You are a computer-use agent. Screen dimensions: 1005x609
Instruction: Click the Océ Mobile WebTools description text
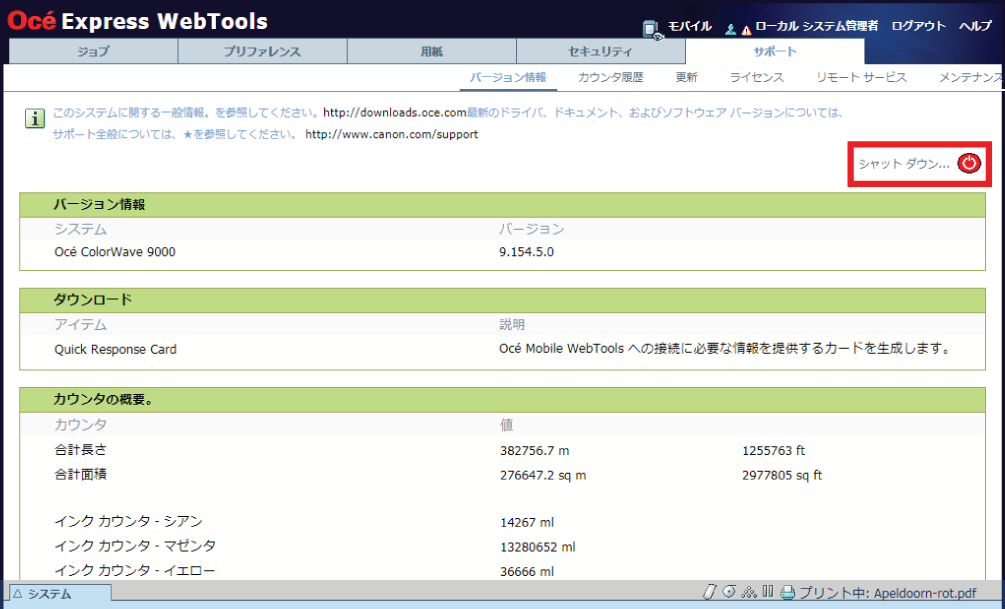click(x=724, y=349)
